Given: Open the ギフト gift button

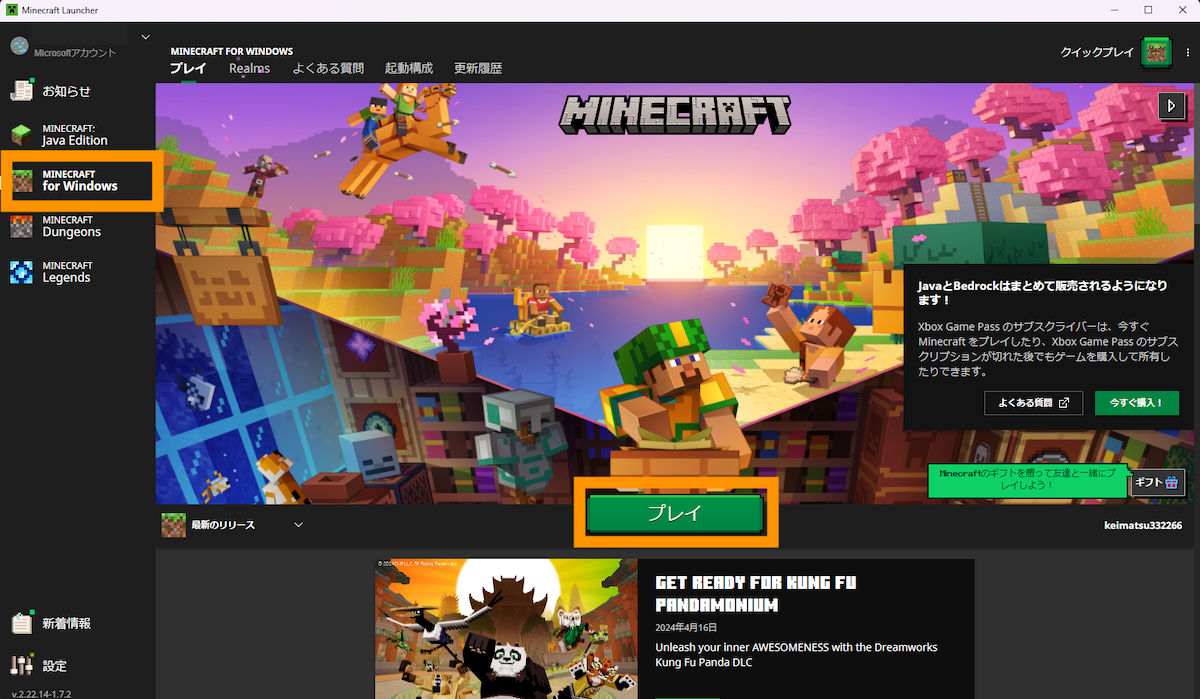Looking at the screenshot, I should point(1157,482).
